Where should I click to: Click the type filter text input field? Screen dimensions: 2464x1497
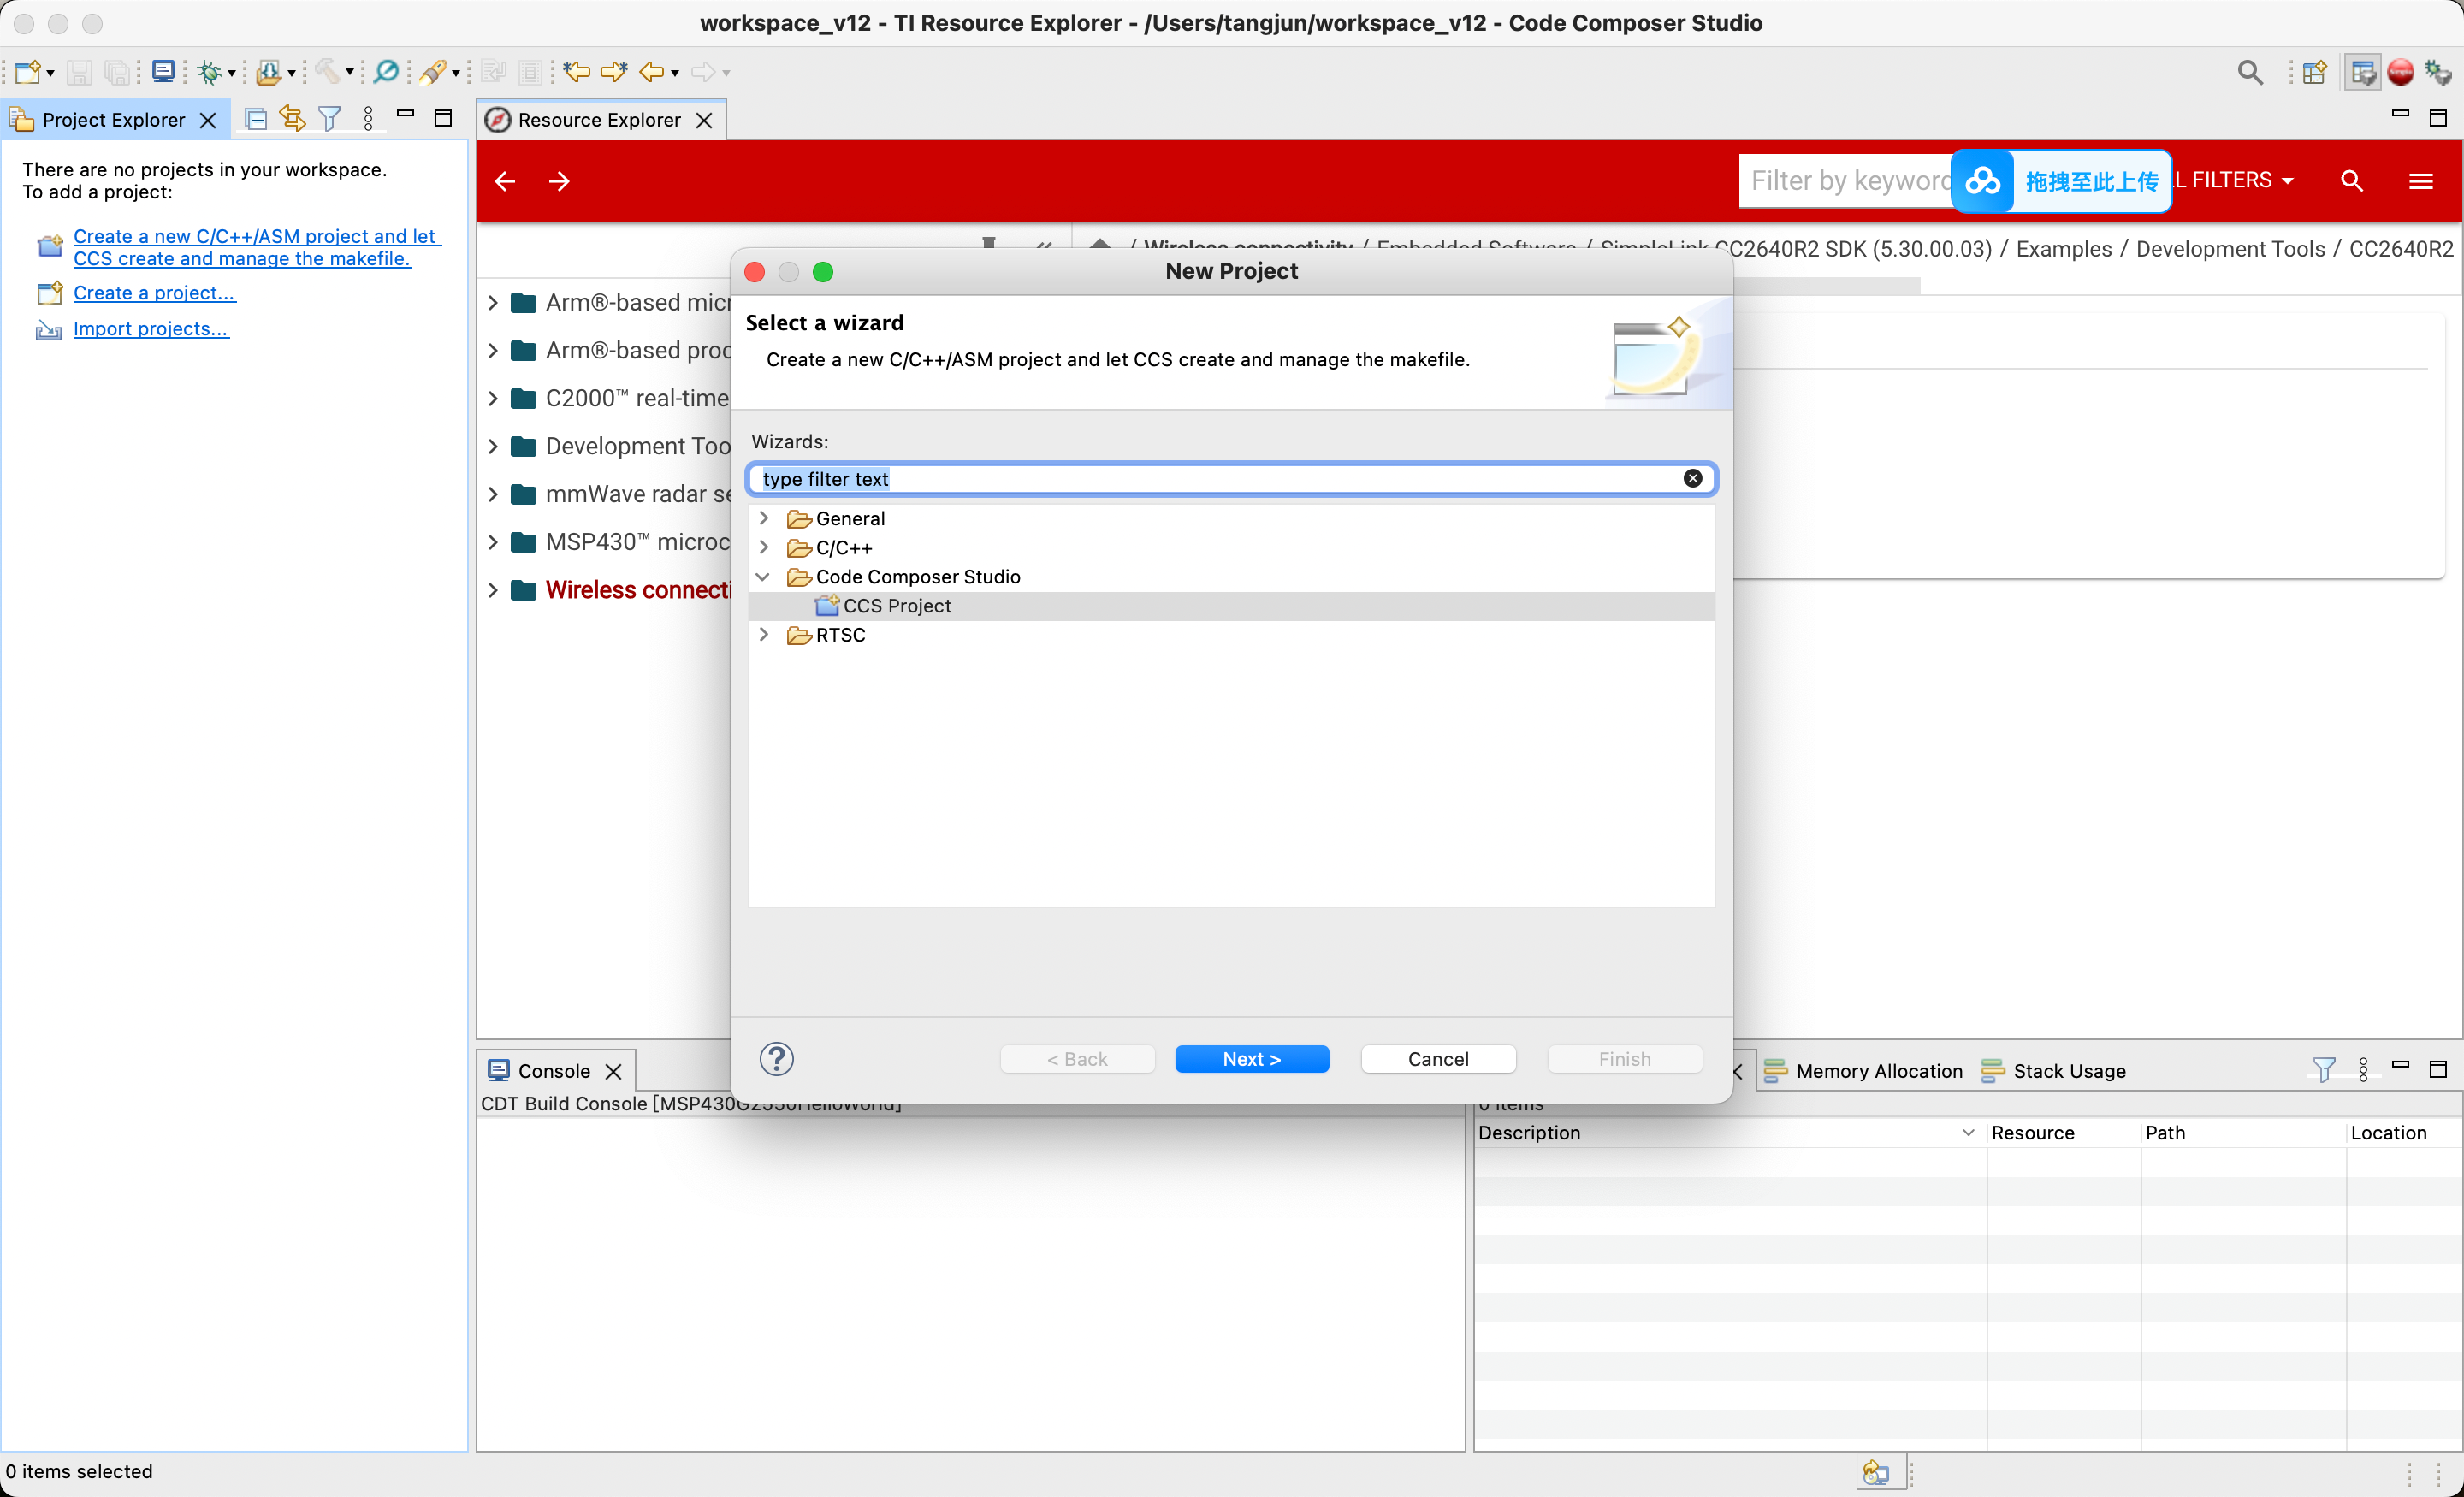pos(1215,478)
